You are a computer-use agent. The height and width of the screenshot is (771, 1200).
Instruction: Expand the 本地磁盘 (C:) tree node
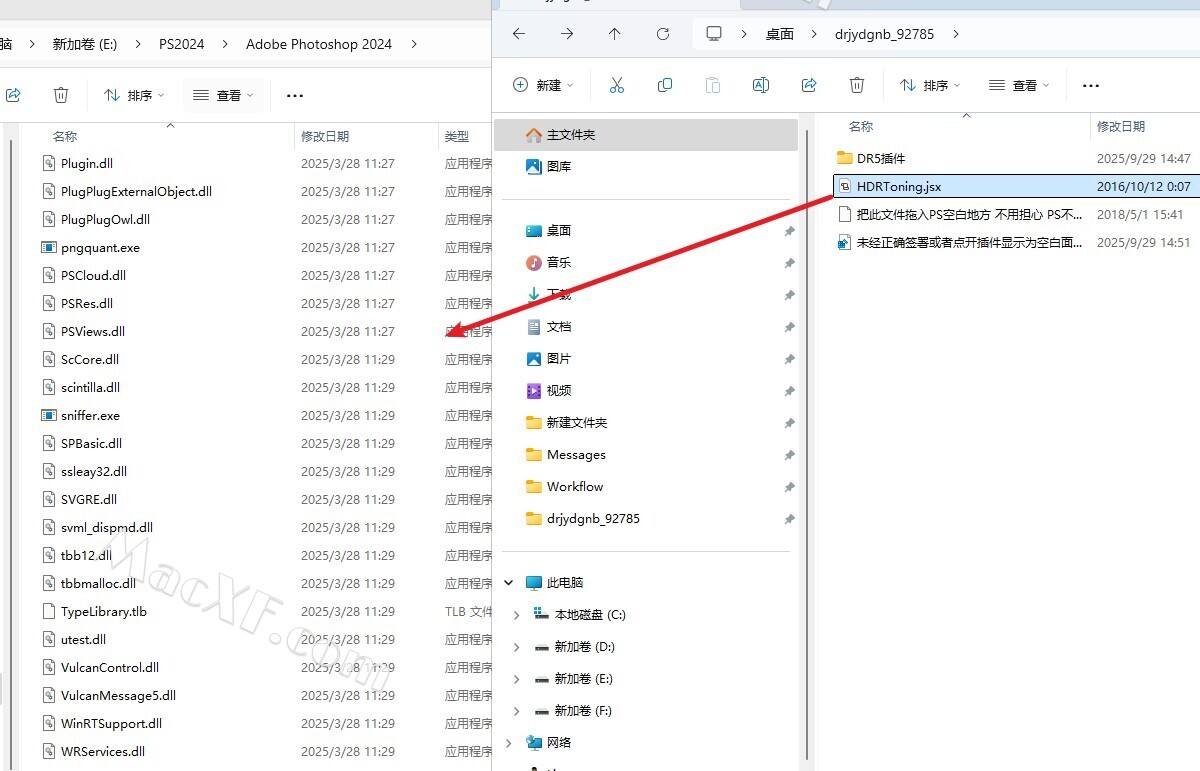click(x=517, y=615)
